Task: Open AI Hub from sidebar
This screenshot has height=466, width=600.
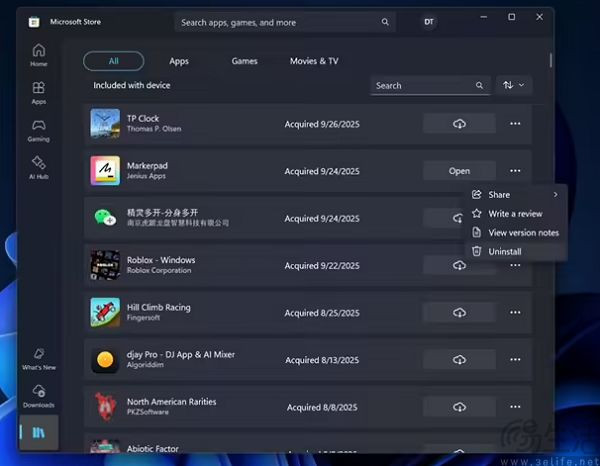Action: (38, 166)
